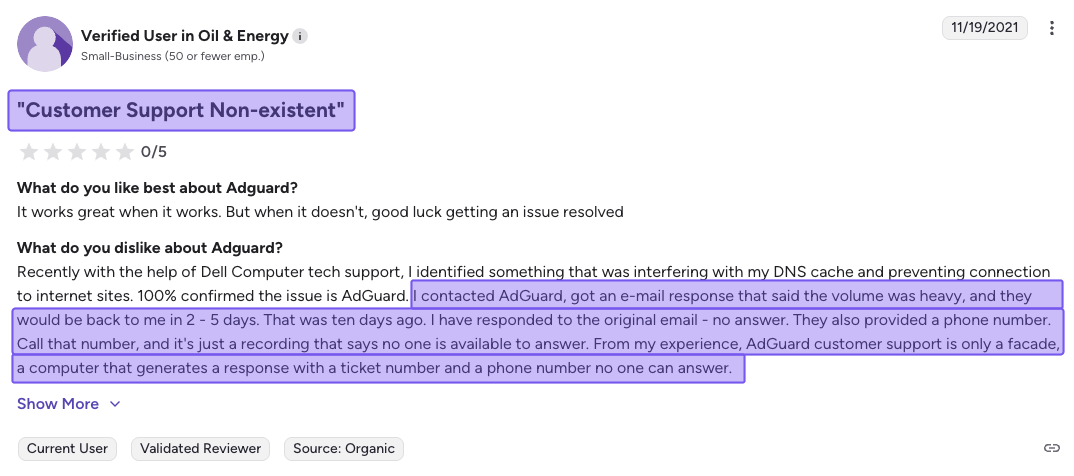Click the Verified User in Oil & Energy name
Image resolution: width=1074 pixels, height=476 pixels.
pos(184,36)
